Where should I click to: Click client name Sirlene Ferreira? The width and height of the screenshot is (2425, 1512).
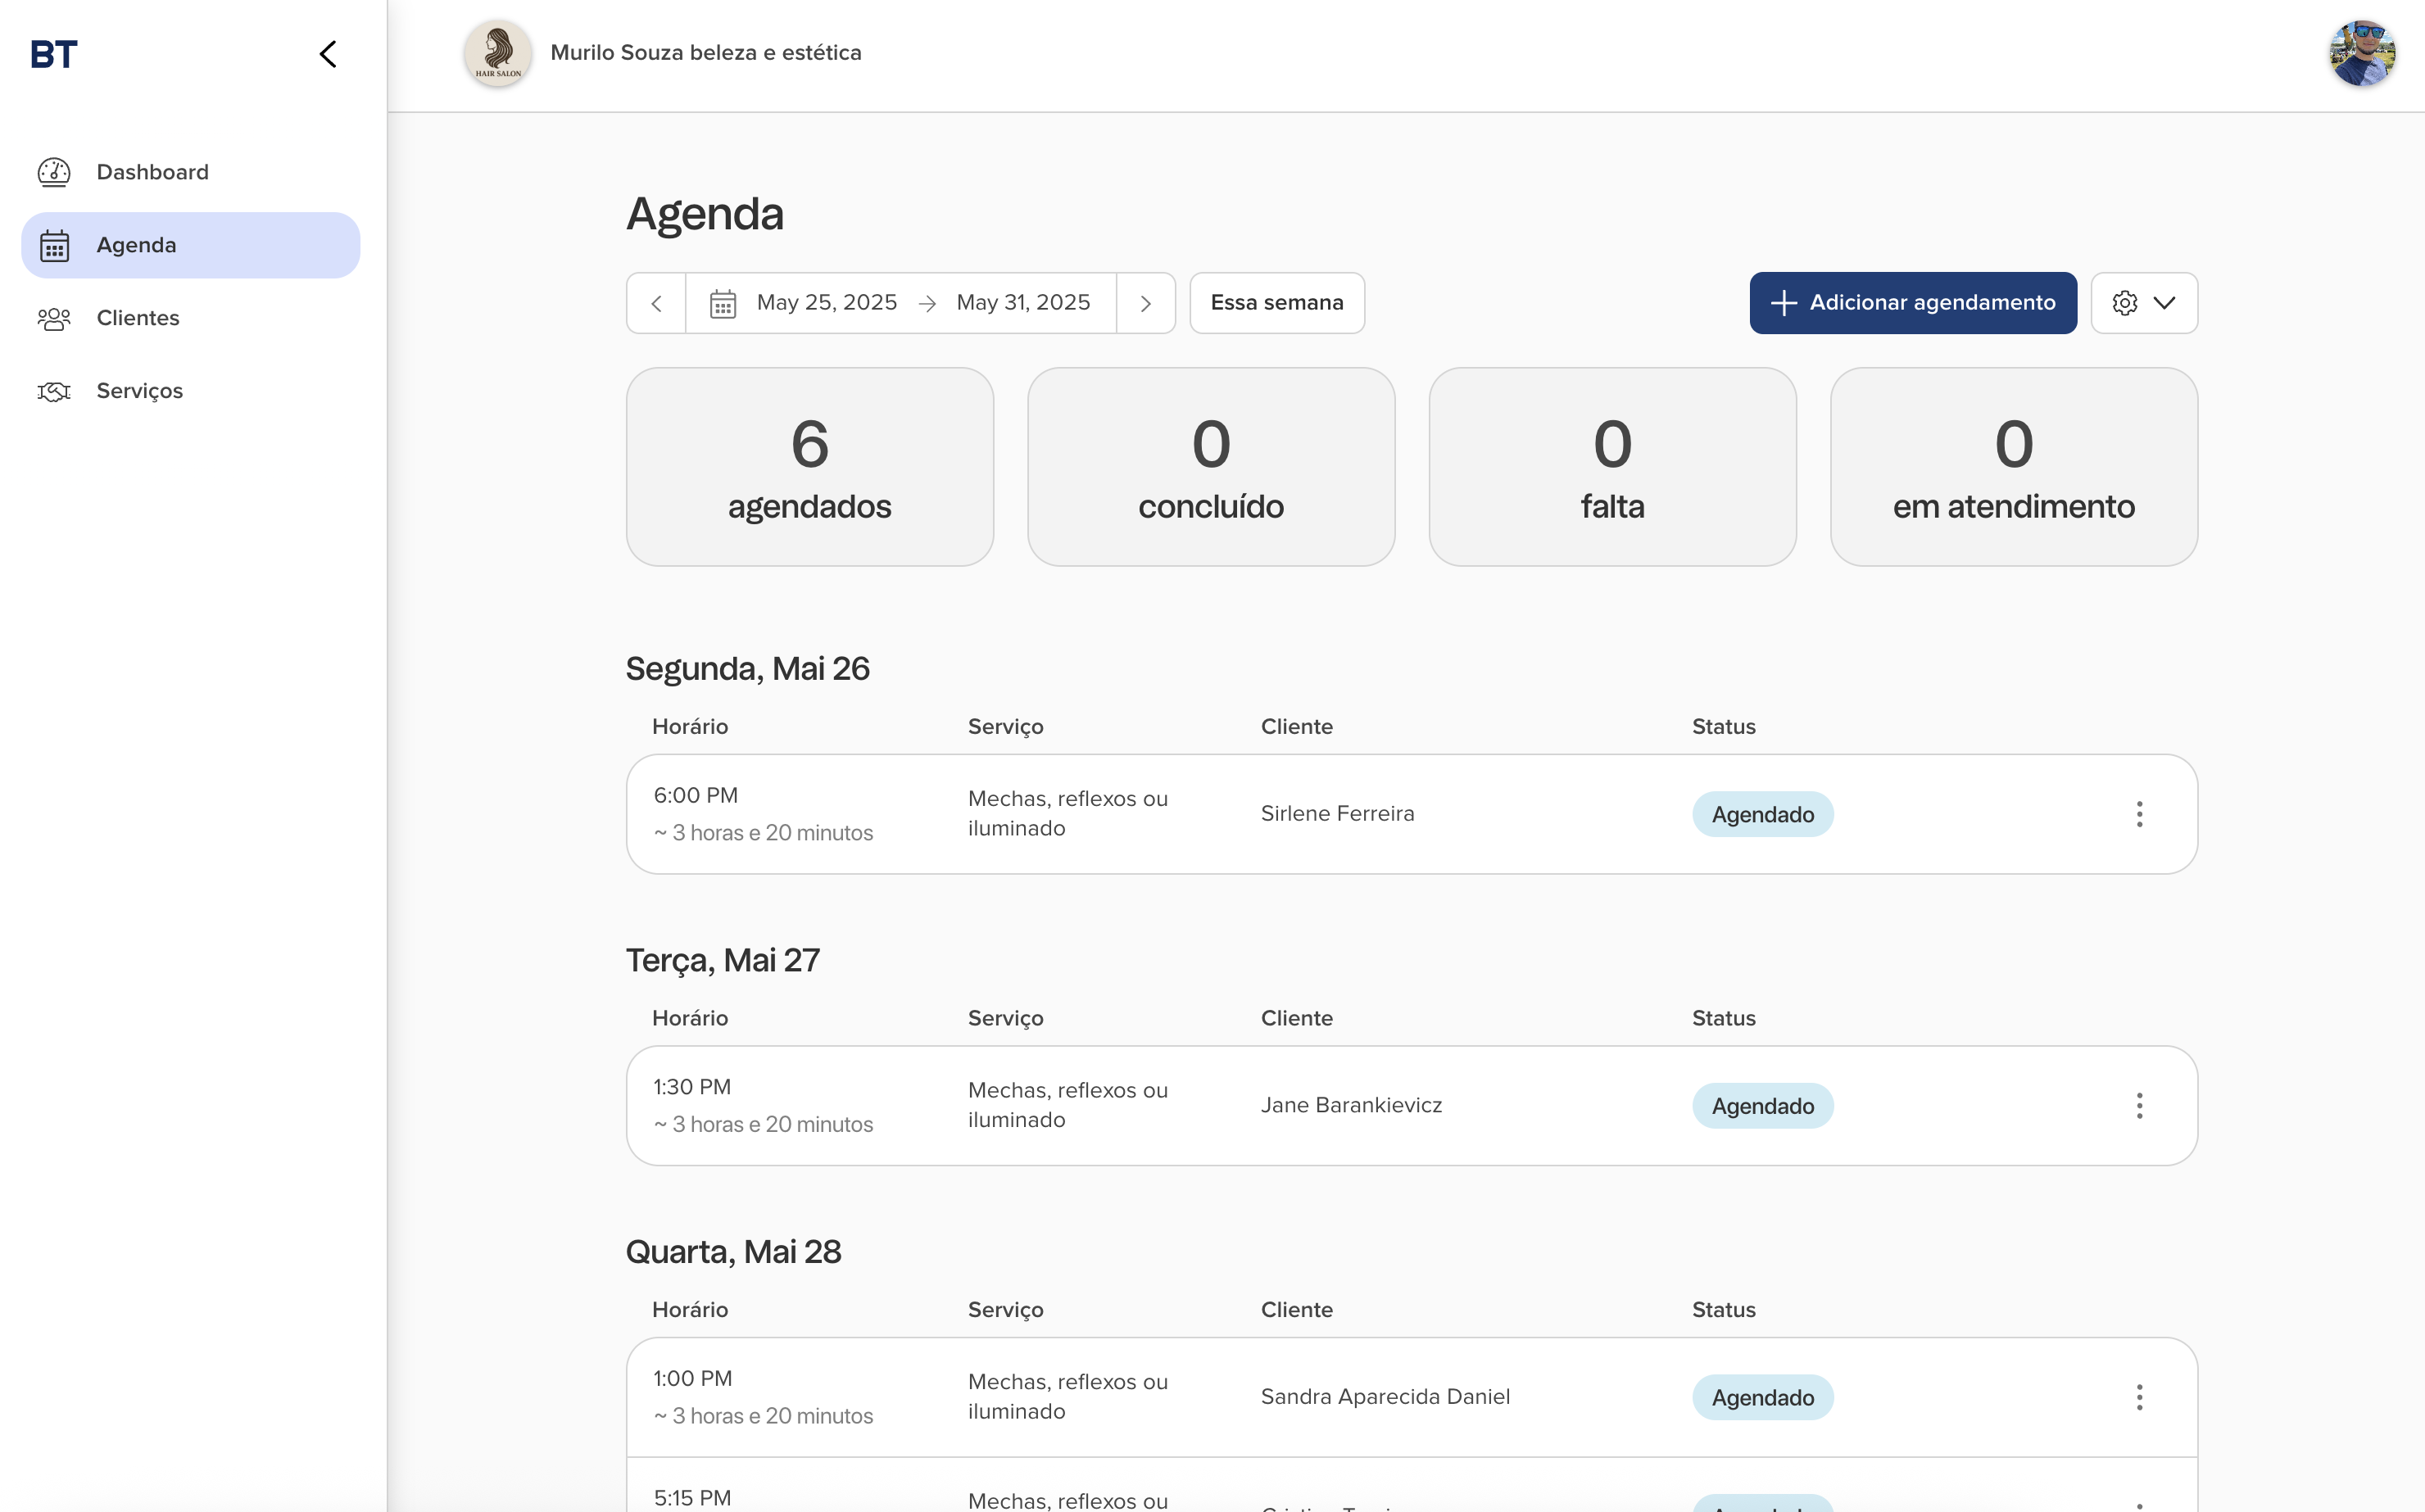click(1337, 814)
